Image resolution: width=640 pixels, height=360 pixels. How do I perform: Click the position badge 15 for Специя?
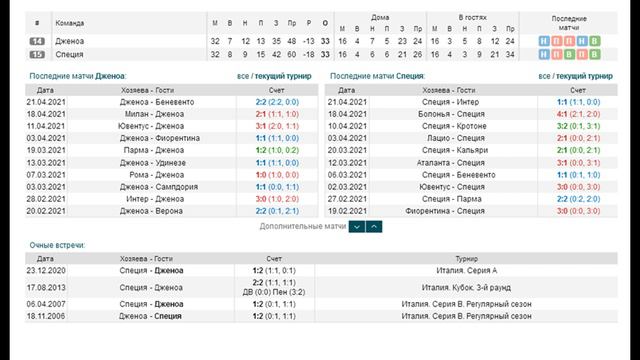(x=37, y=54)
